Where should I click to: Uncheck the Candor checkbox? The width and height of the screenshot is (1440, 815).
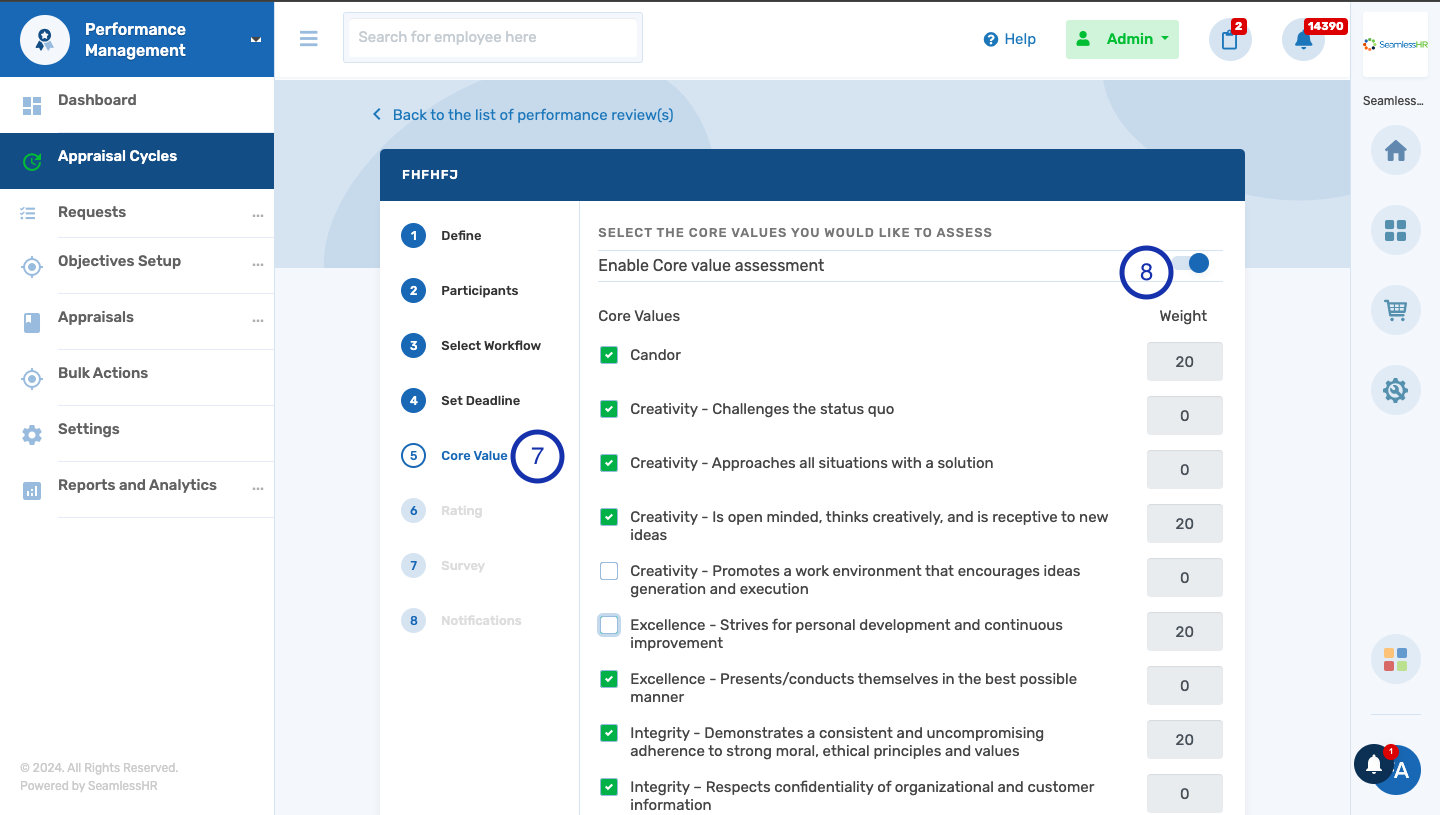pos(609,355)
